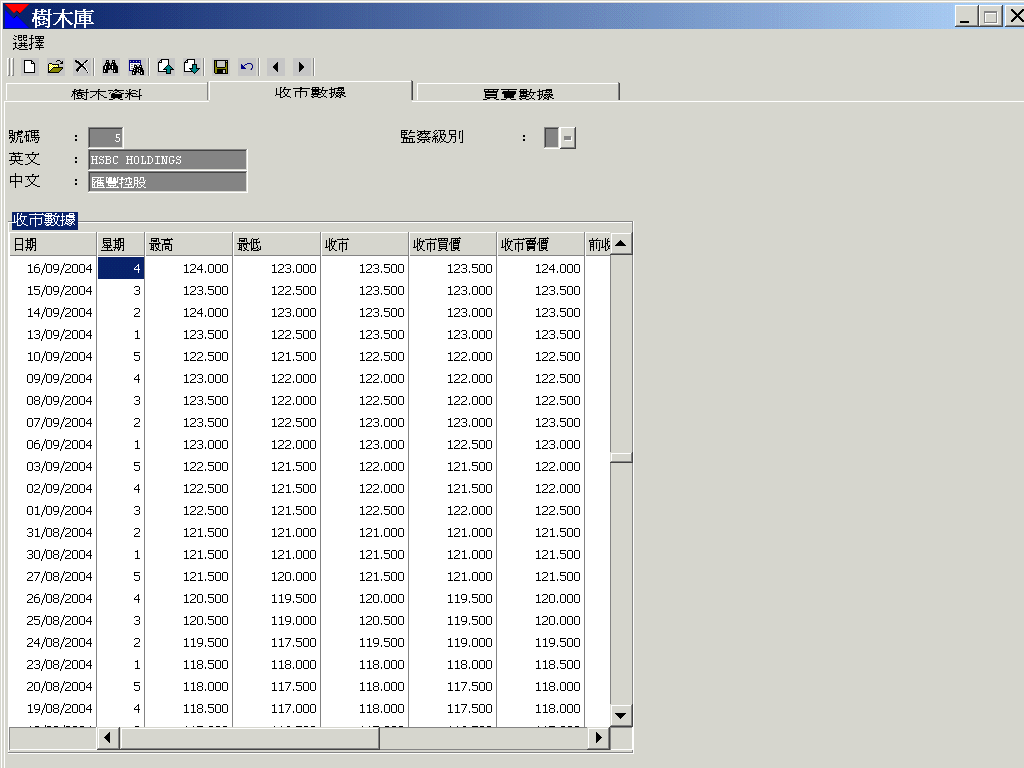Select the date cell 23/08/2004

click(53, 664)
